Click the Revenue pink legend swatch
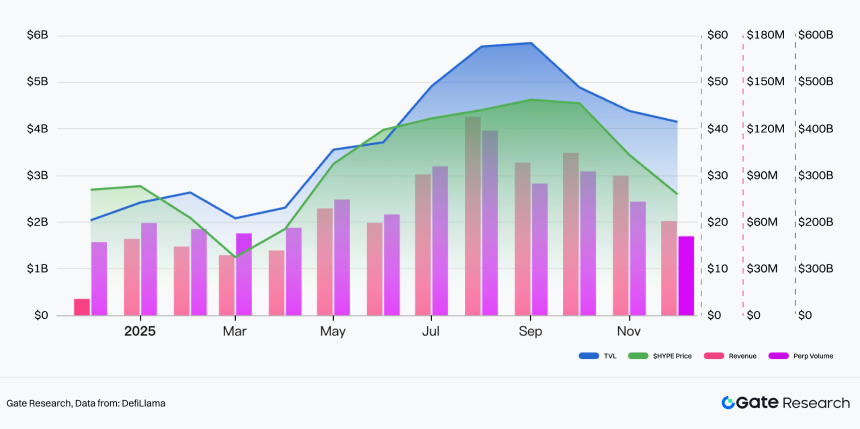 click(712, 356)
